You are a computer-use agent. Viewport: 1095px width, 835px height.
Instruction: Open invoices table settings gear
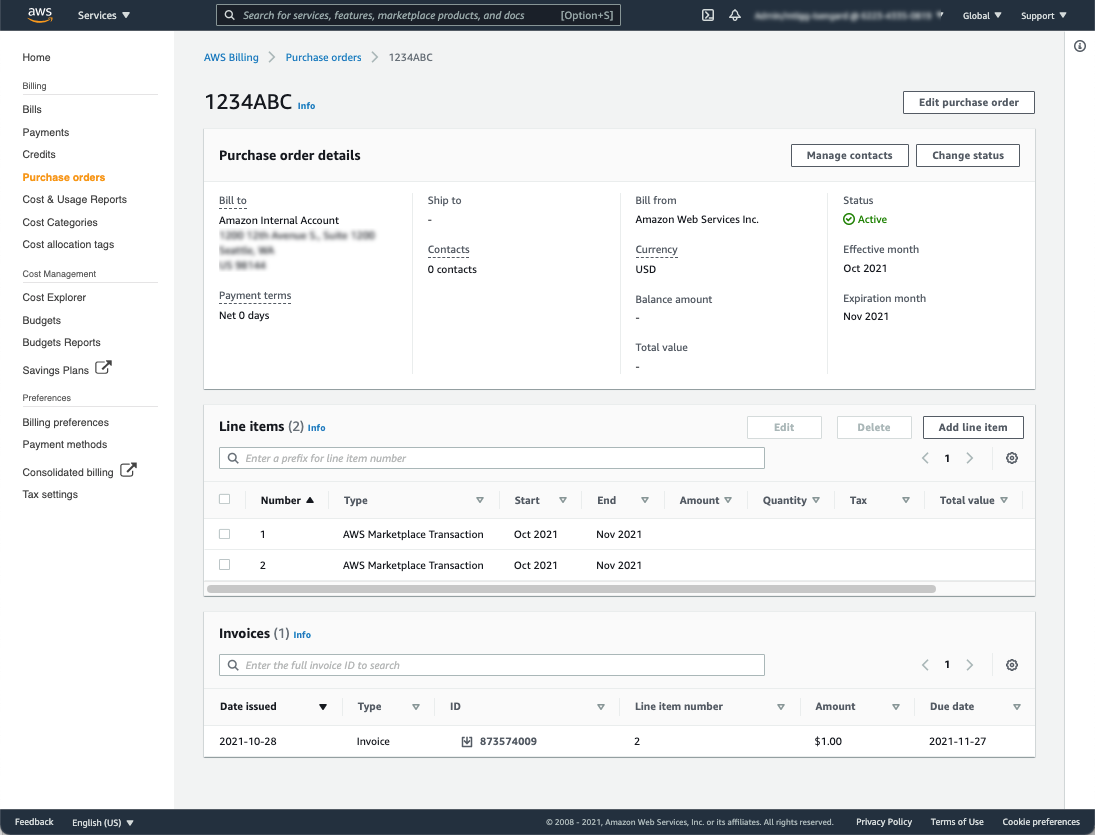1011,665
